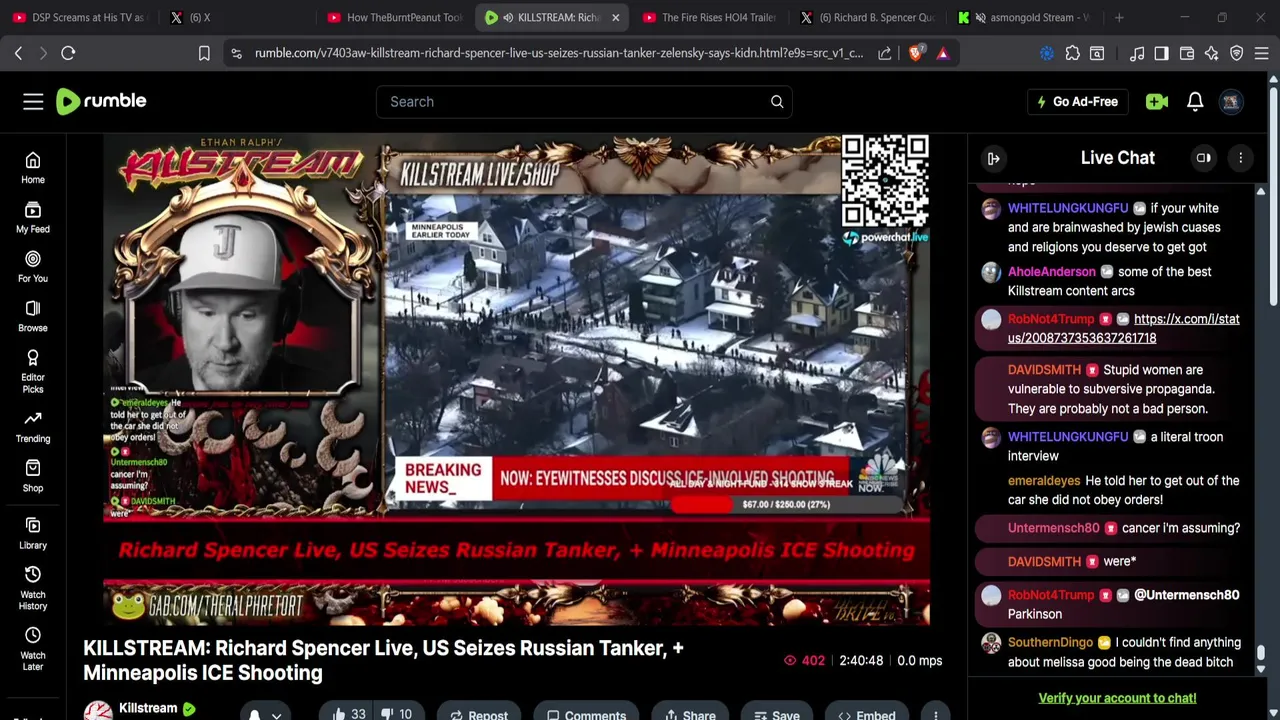This screenshot has width=1280, height=720.
Task: Toggle Live Chat pop-out view
Action: [x=1204, y=158]
